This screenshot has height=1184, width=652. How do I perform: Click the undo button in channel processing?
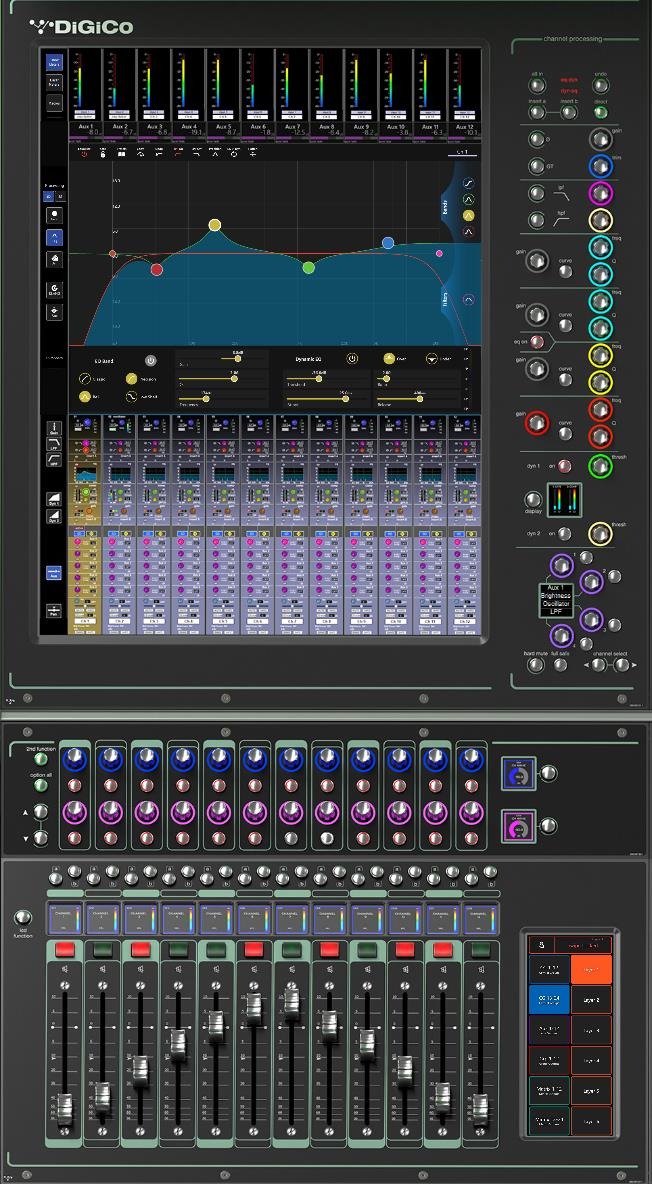click(x=601, y=85)
